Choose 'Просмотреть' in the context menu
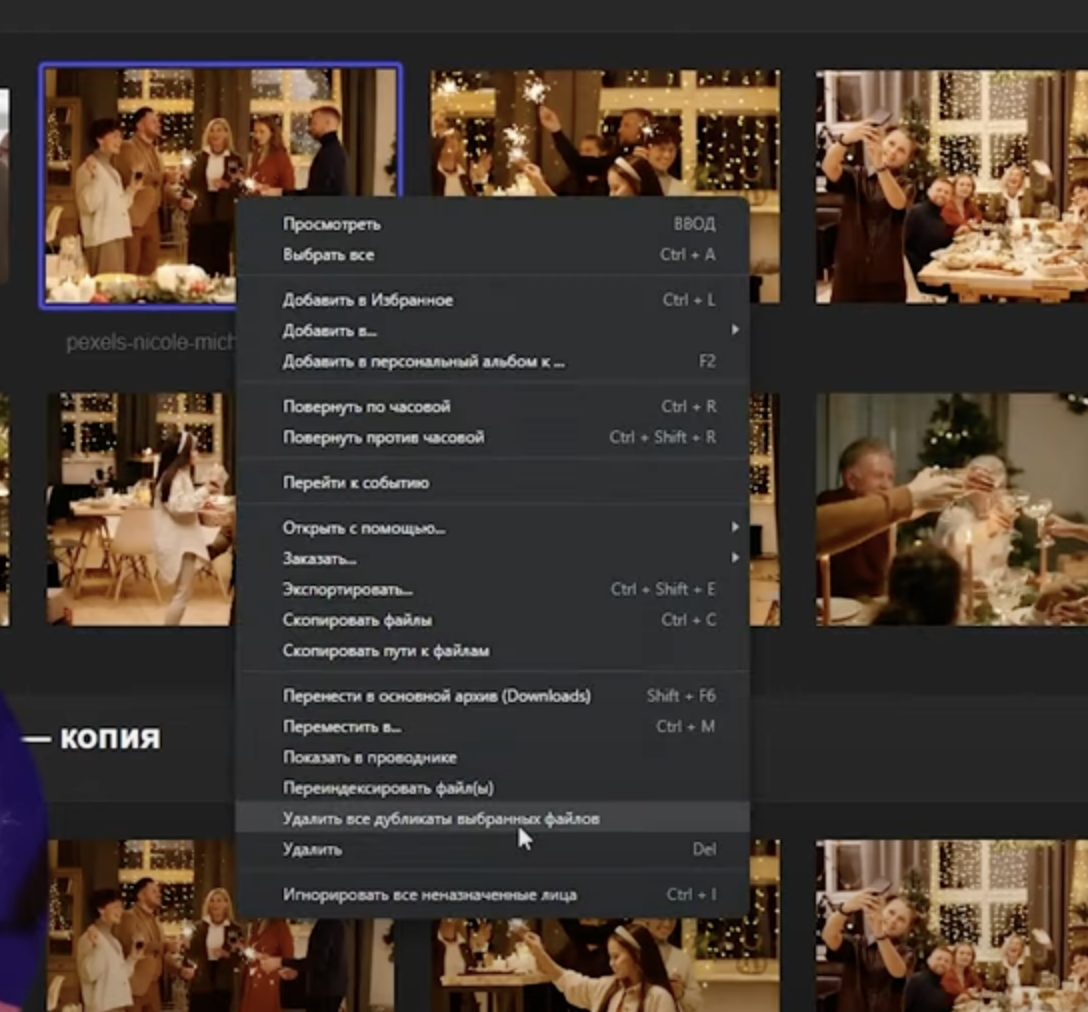 click(493, 224)
